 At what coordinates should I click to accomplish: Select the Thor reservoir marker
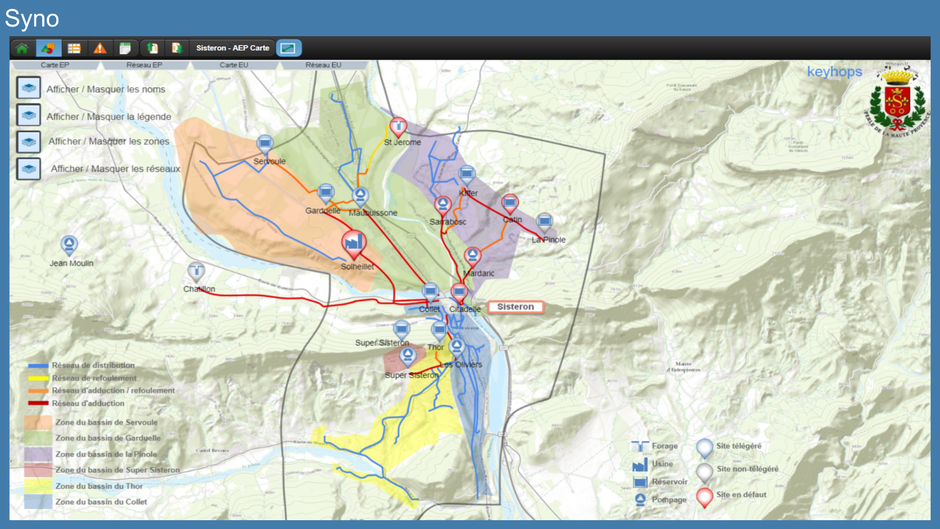click(x=439, y=330)
